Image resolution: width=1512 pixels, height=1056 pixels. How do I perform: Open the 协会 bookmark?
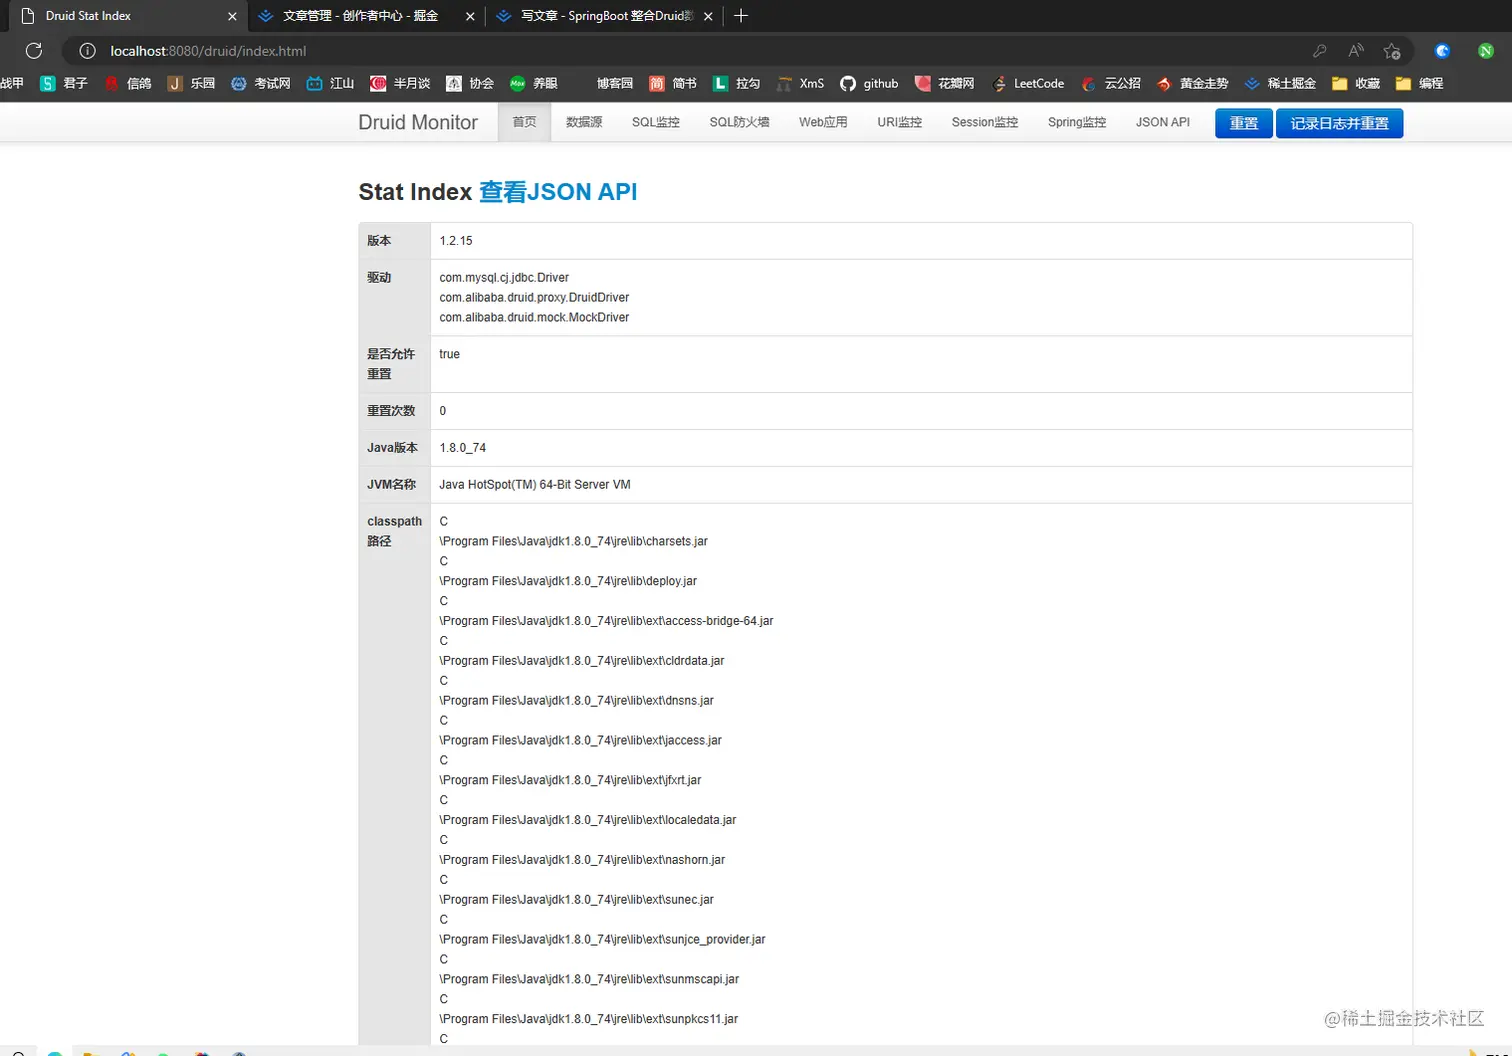coord(470,84)
